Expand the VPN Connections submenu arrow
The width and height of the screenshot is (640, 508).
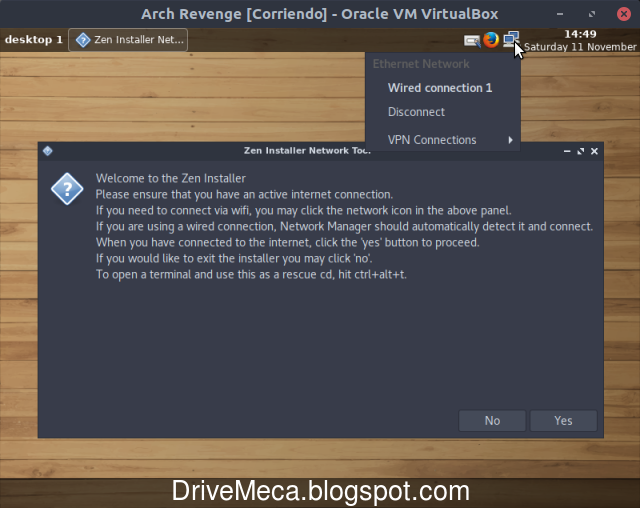510,140
